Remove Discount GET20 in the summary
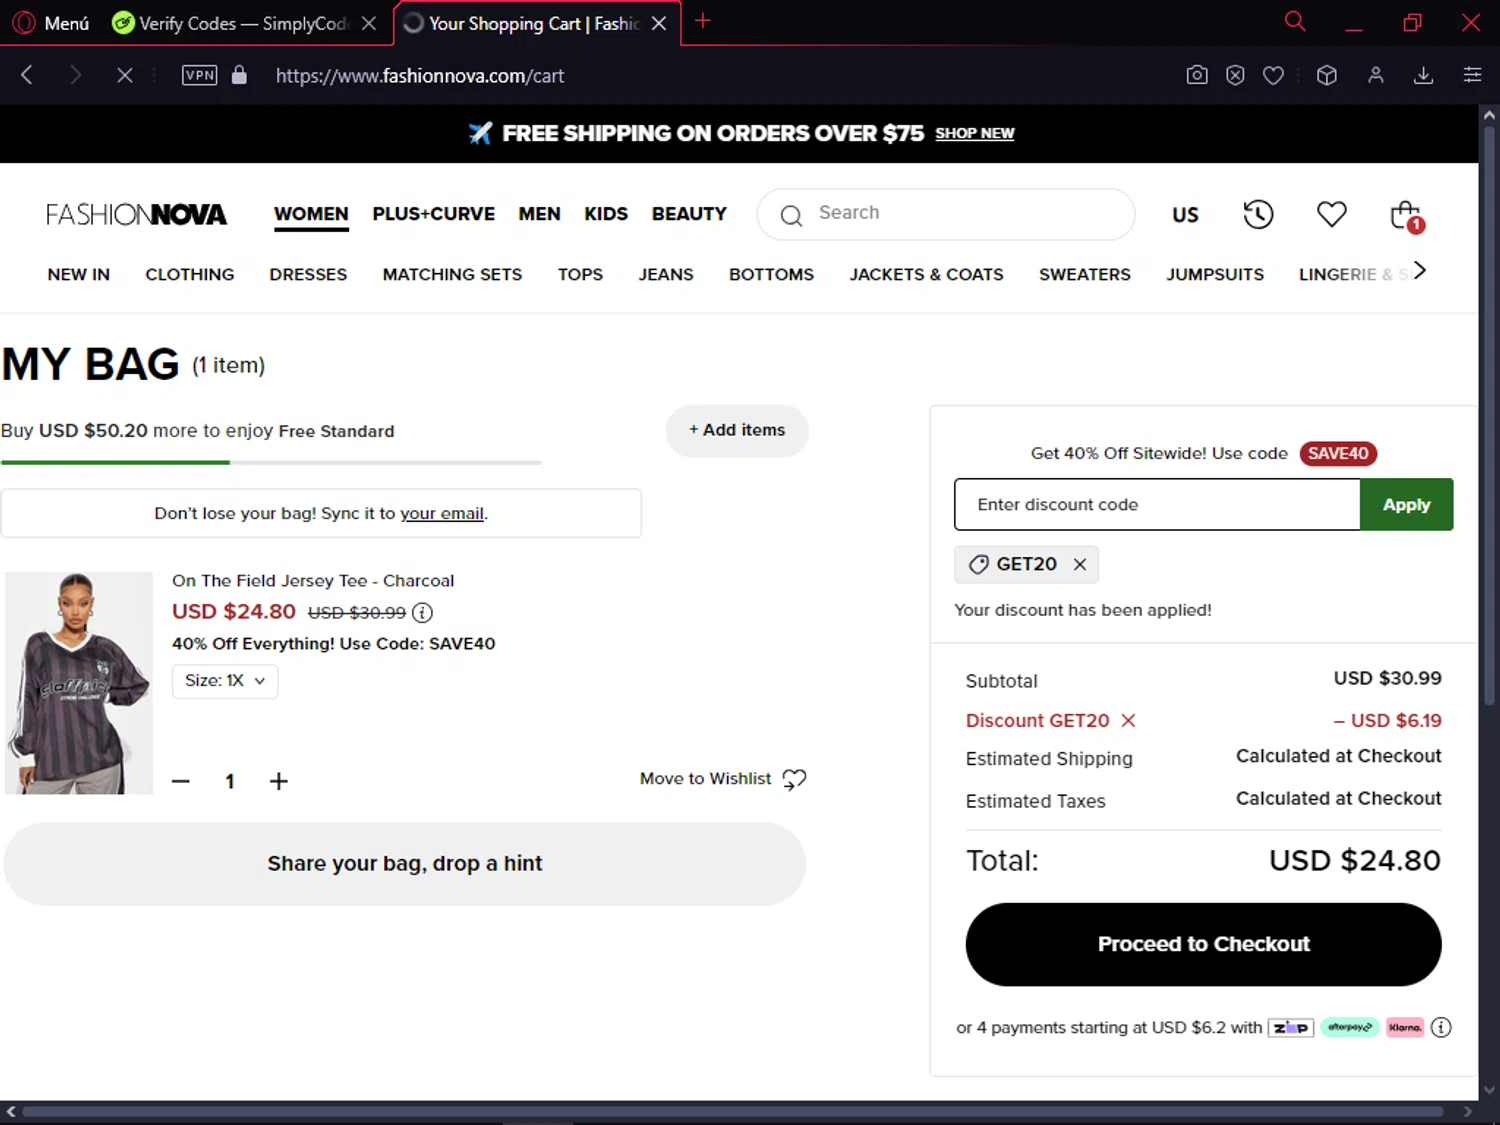This screenshot has height=1125, width=1500. coord(1129,720)
